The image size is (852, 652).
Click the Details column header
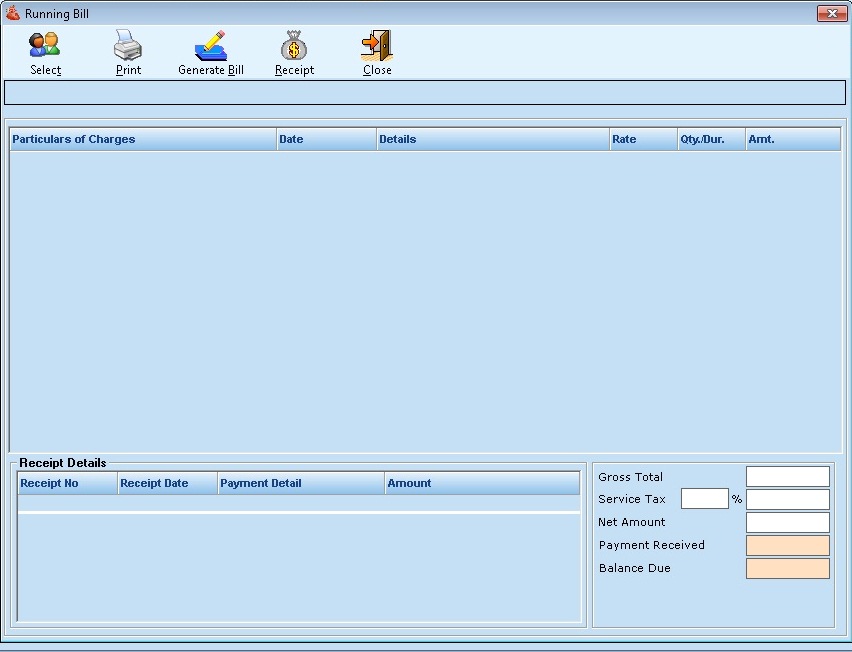click(492, 139)
